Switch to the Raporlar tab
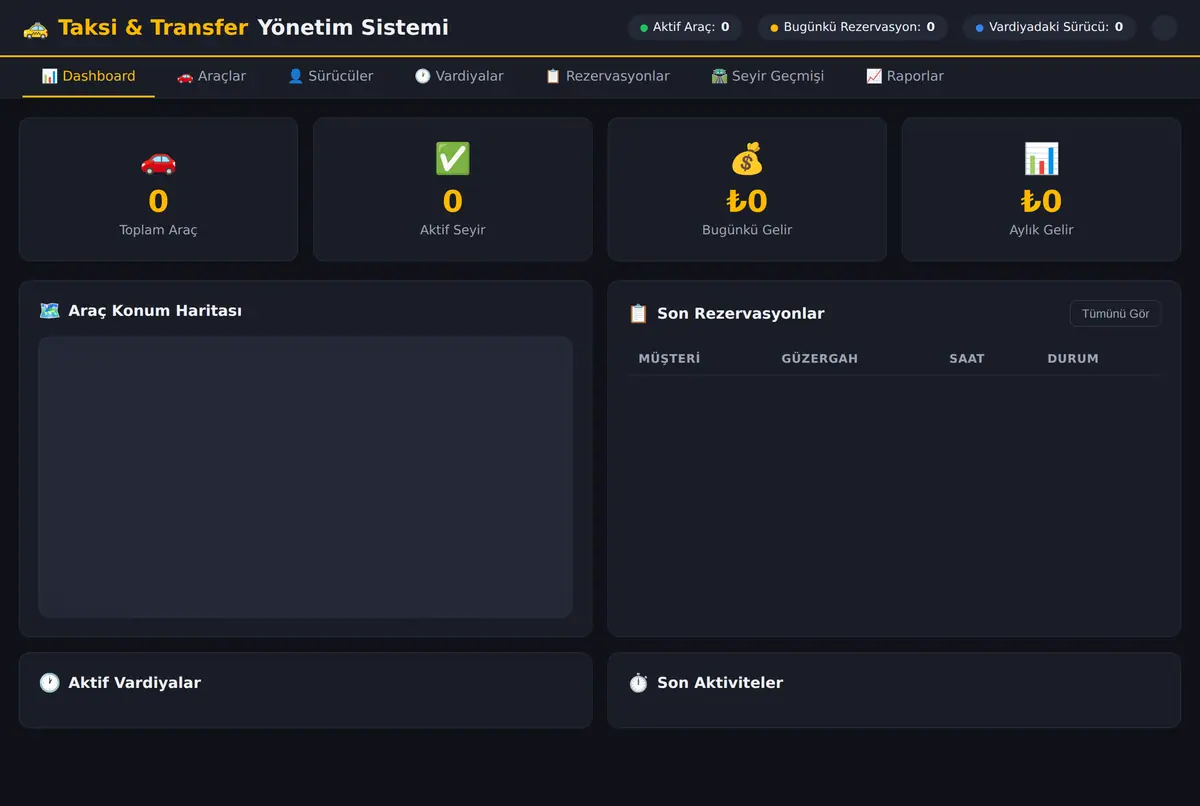 coord(904,76)
